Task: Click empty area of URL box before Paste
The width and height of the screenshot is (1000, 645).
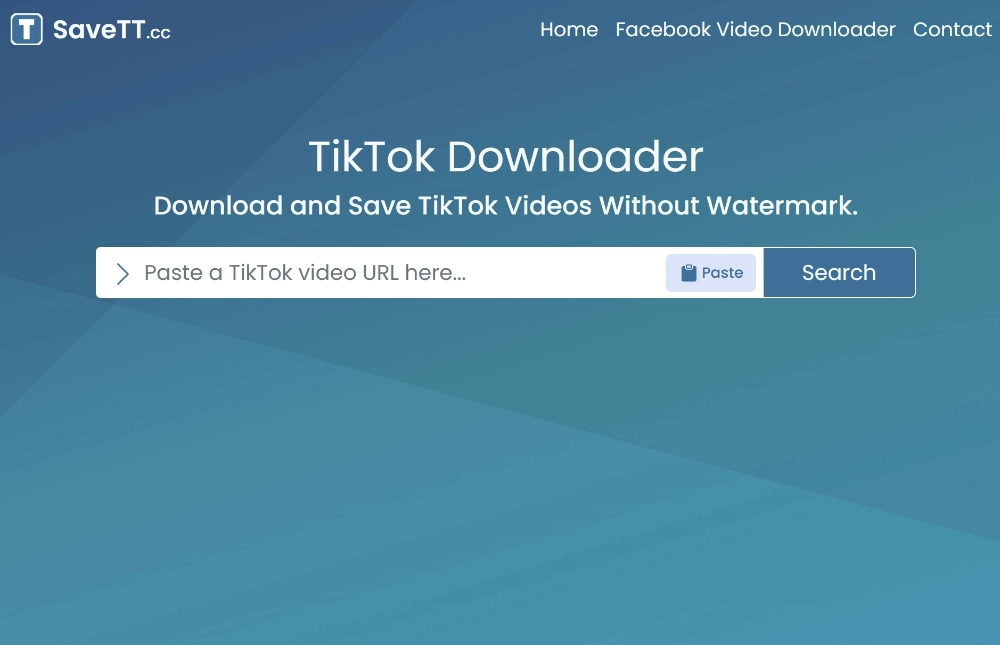Action: (564, 272)
